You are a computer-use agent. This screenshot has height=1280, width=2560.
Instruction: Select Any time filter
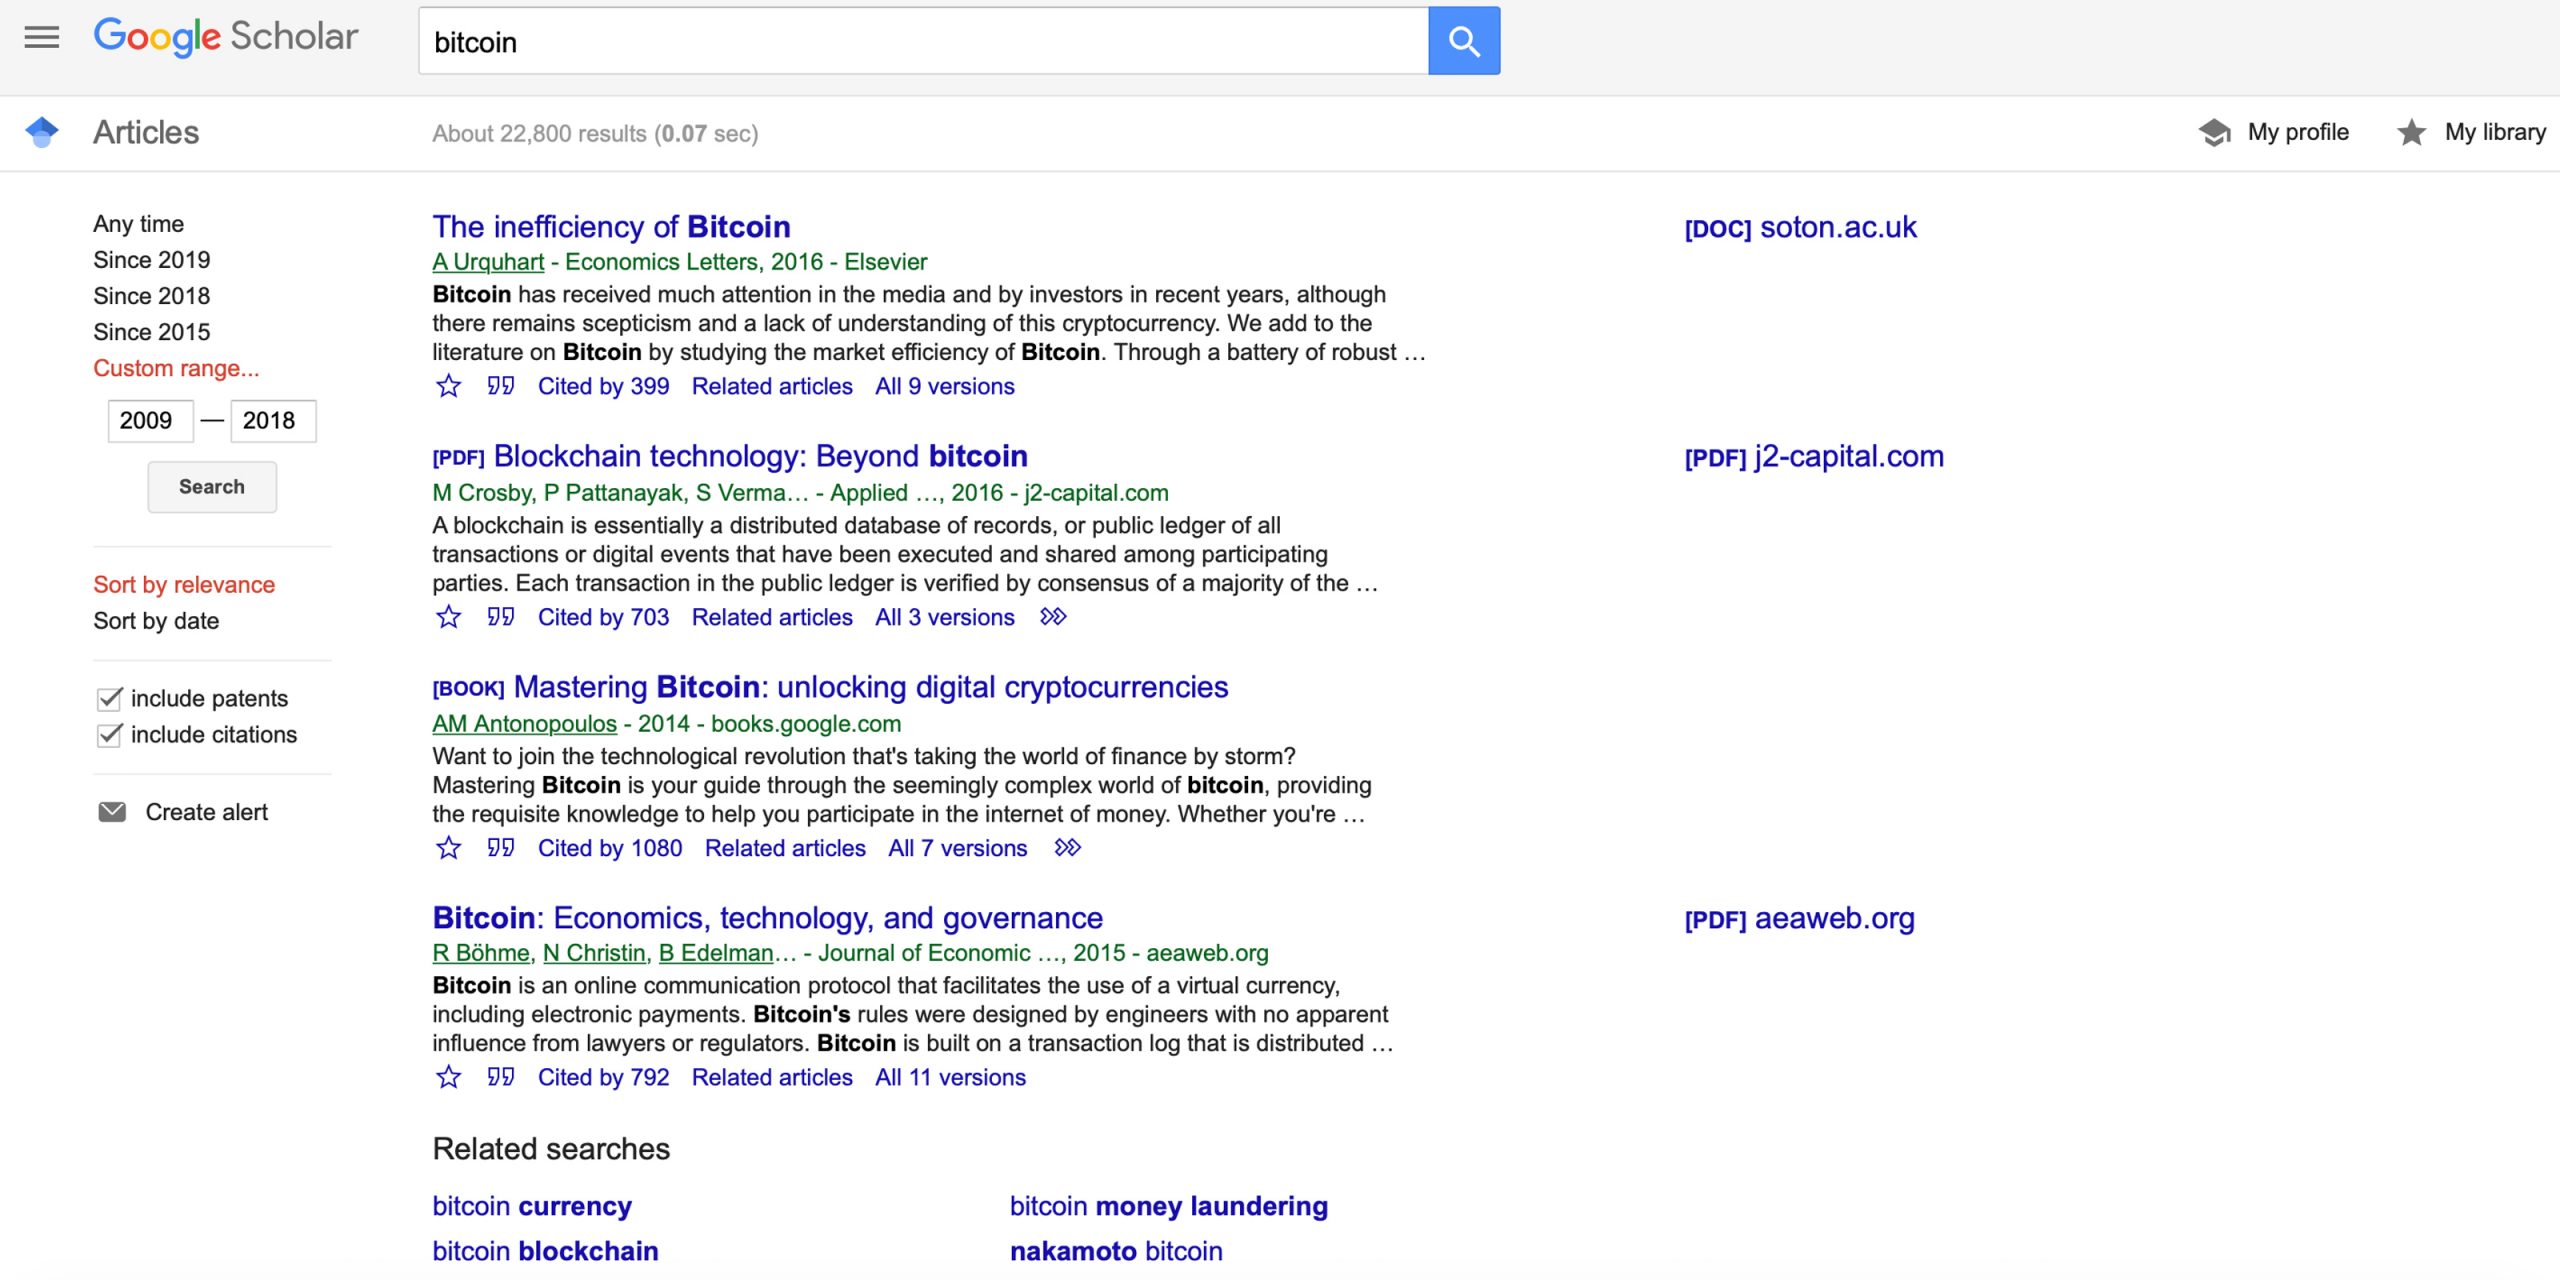click(138, 224)
